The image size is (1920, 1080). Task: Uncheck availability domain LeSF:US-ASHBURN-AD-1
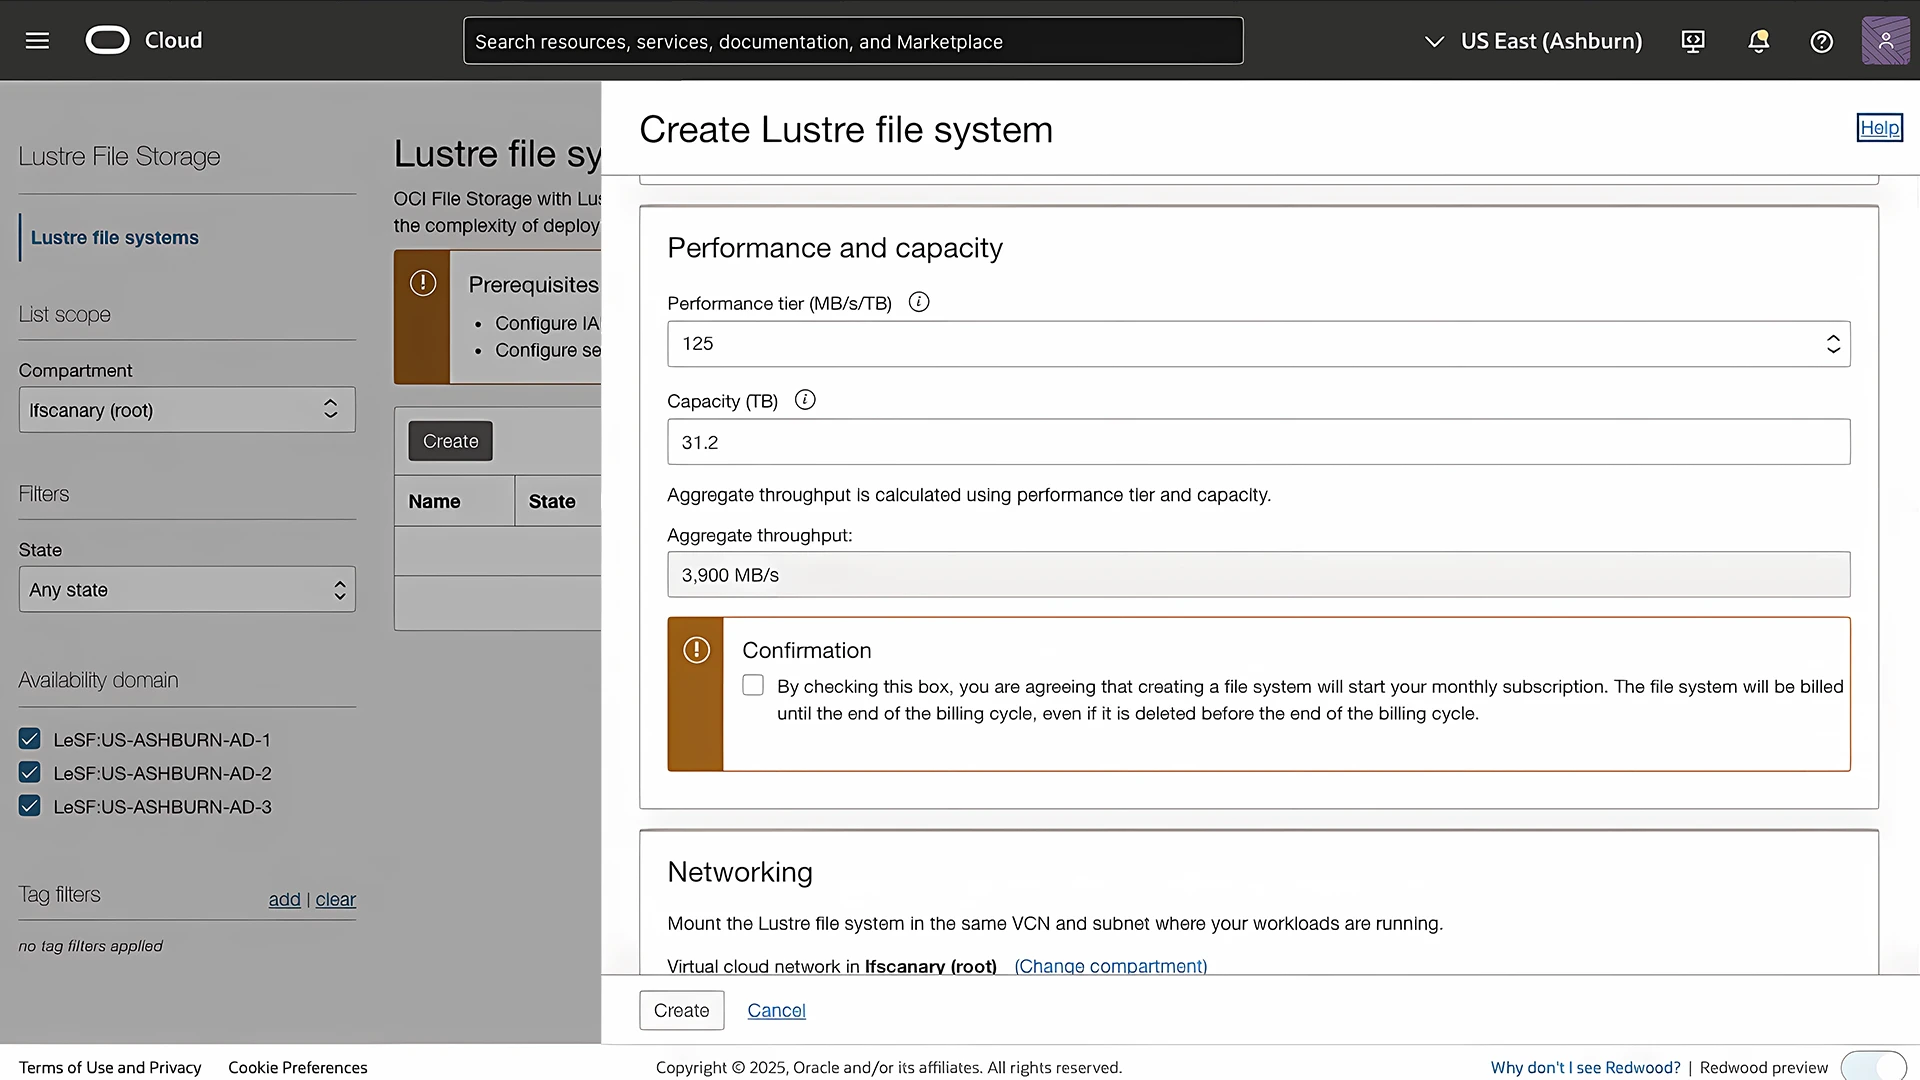(29, 739)
